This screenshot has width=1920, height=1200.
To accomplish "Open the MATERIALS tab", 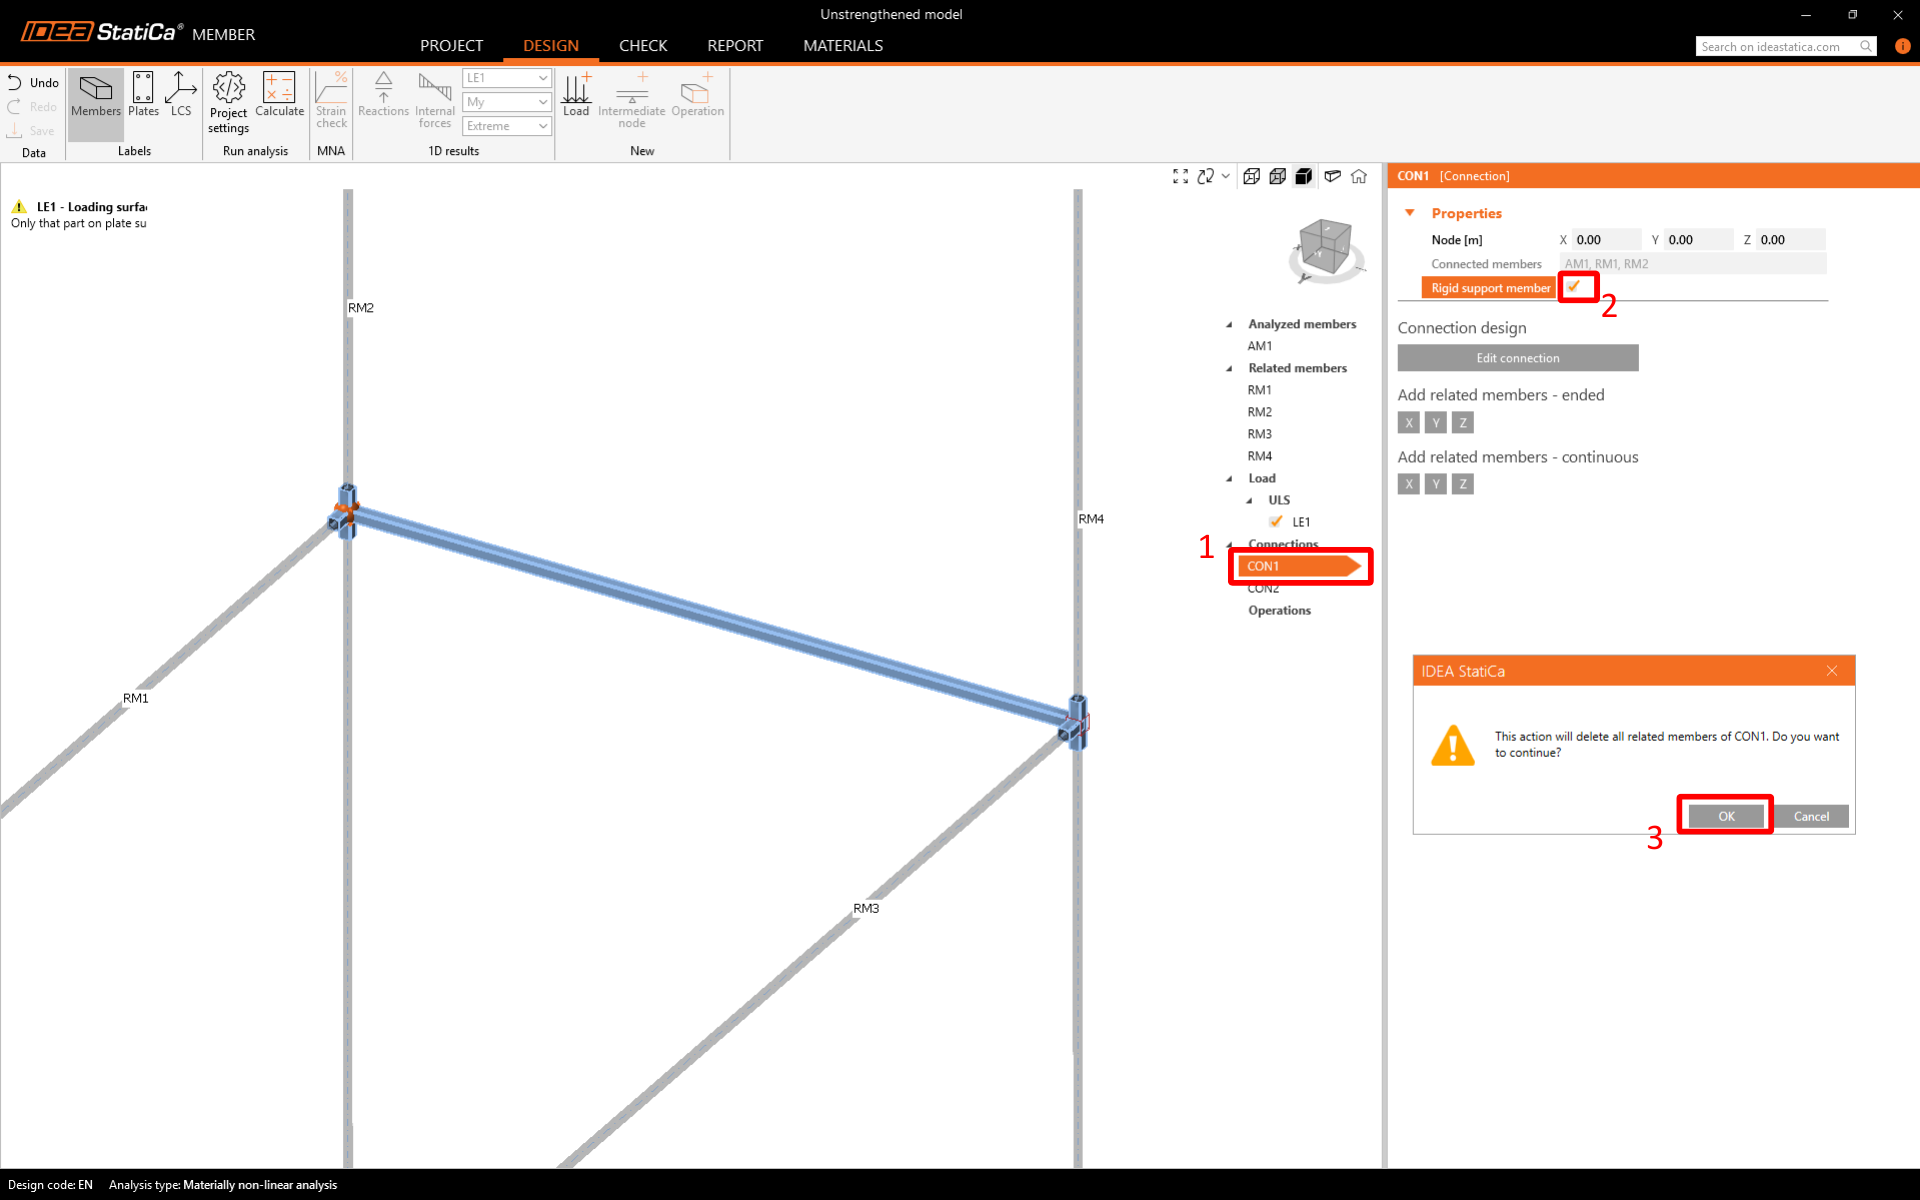I will point(842,46).
